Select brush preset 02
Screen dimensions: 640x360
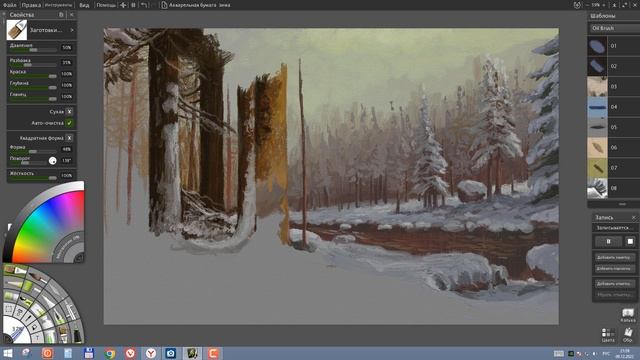[x=613, y=66]
